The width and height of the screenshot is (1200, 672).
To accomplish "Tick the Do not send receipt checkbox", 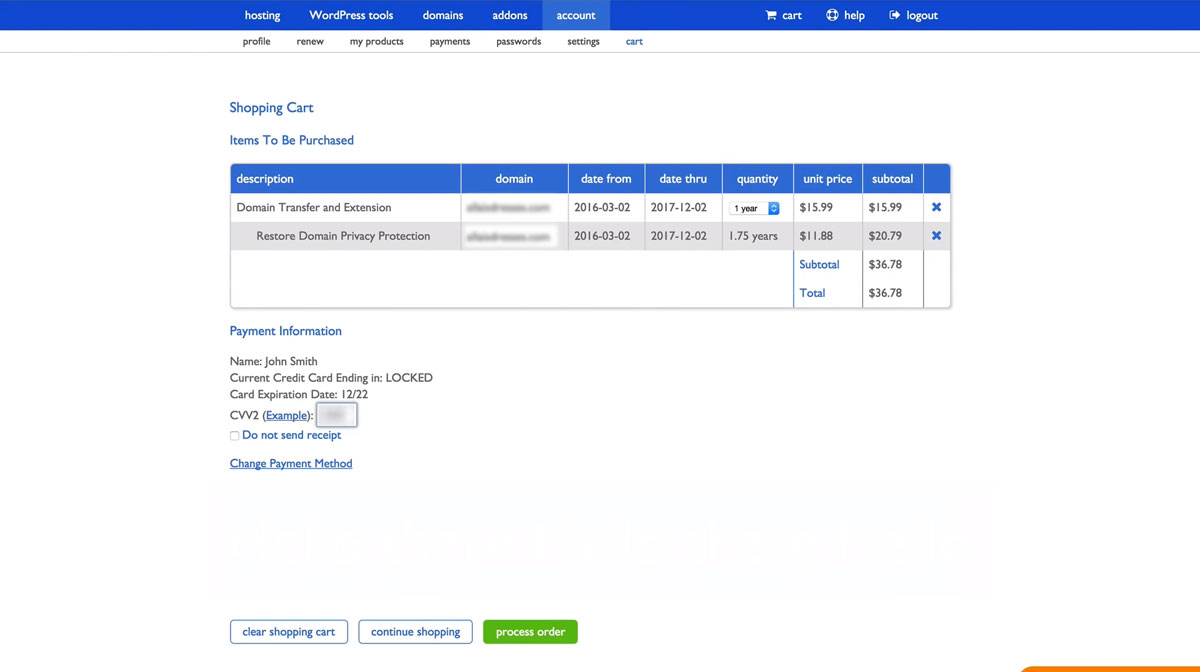I will 234,436.
